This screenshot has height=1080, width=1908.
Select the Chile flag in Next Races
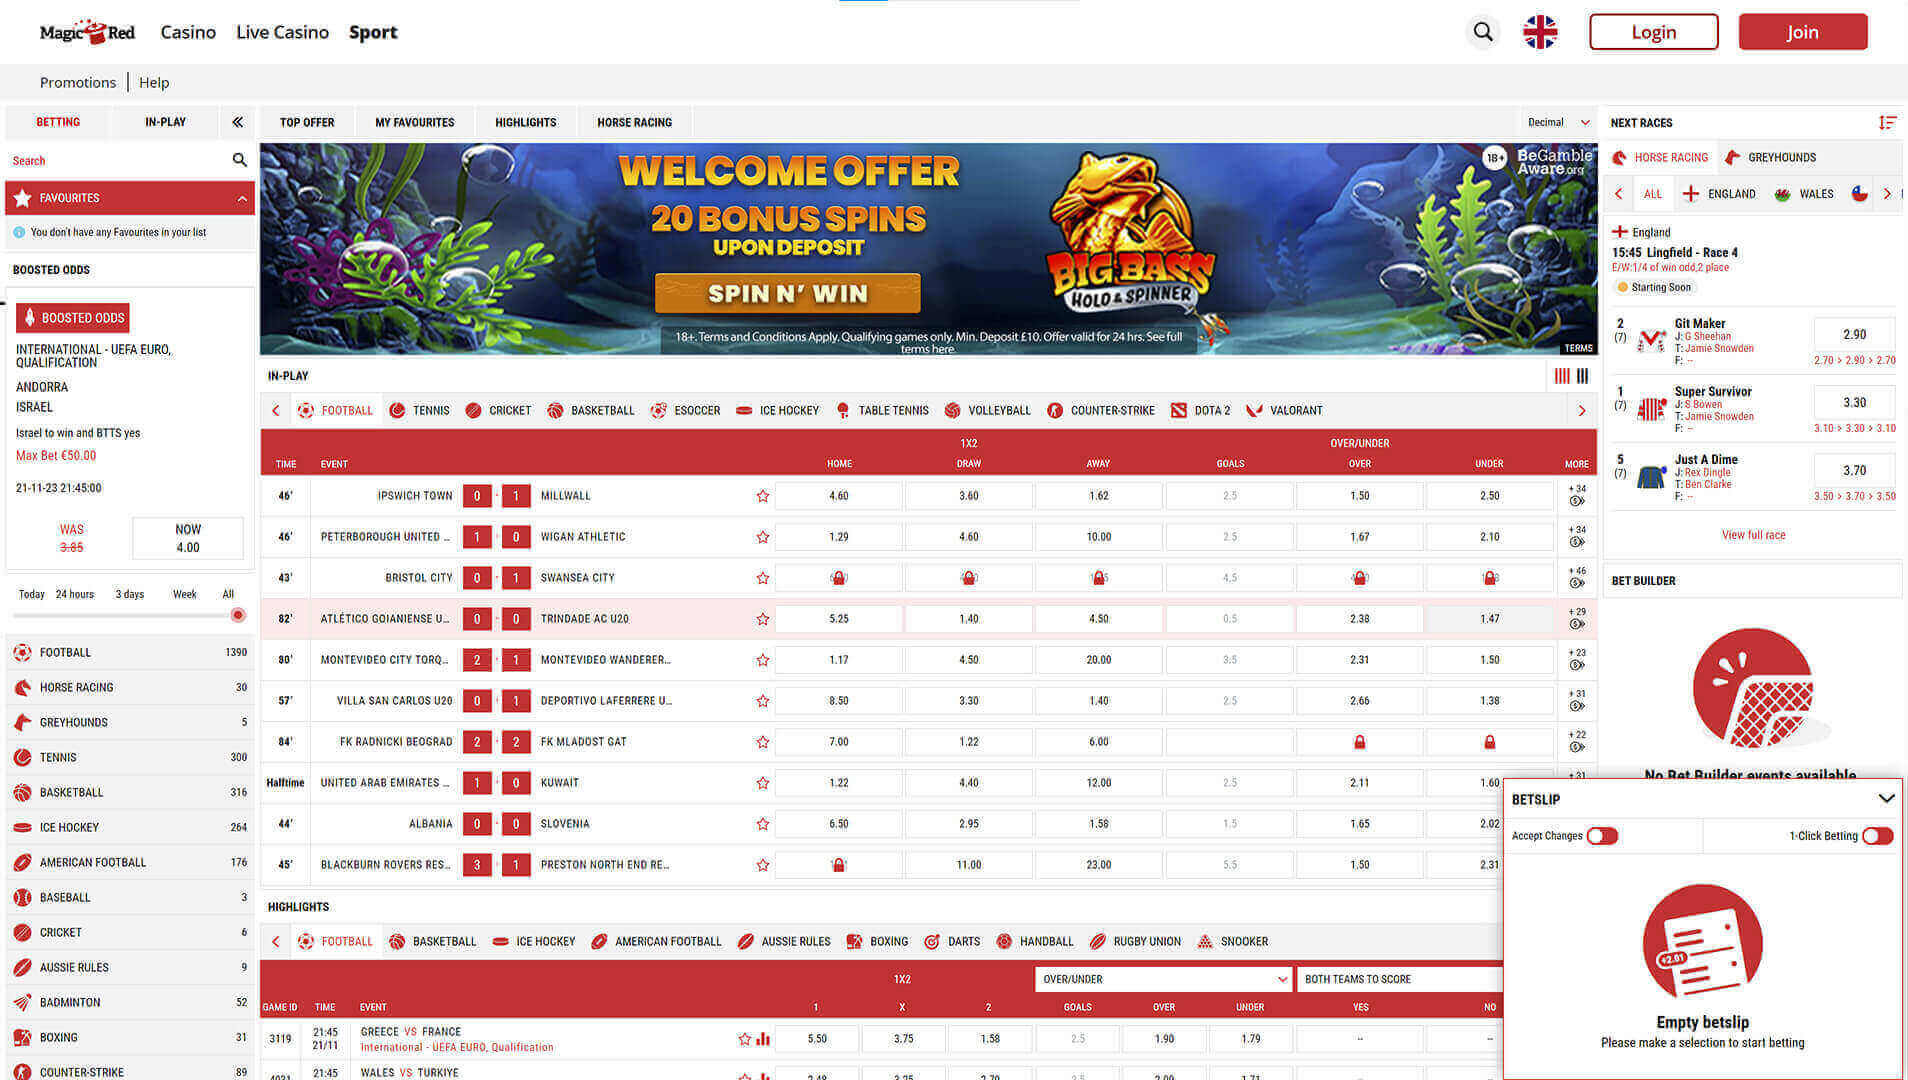[1859, 194]
